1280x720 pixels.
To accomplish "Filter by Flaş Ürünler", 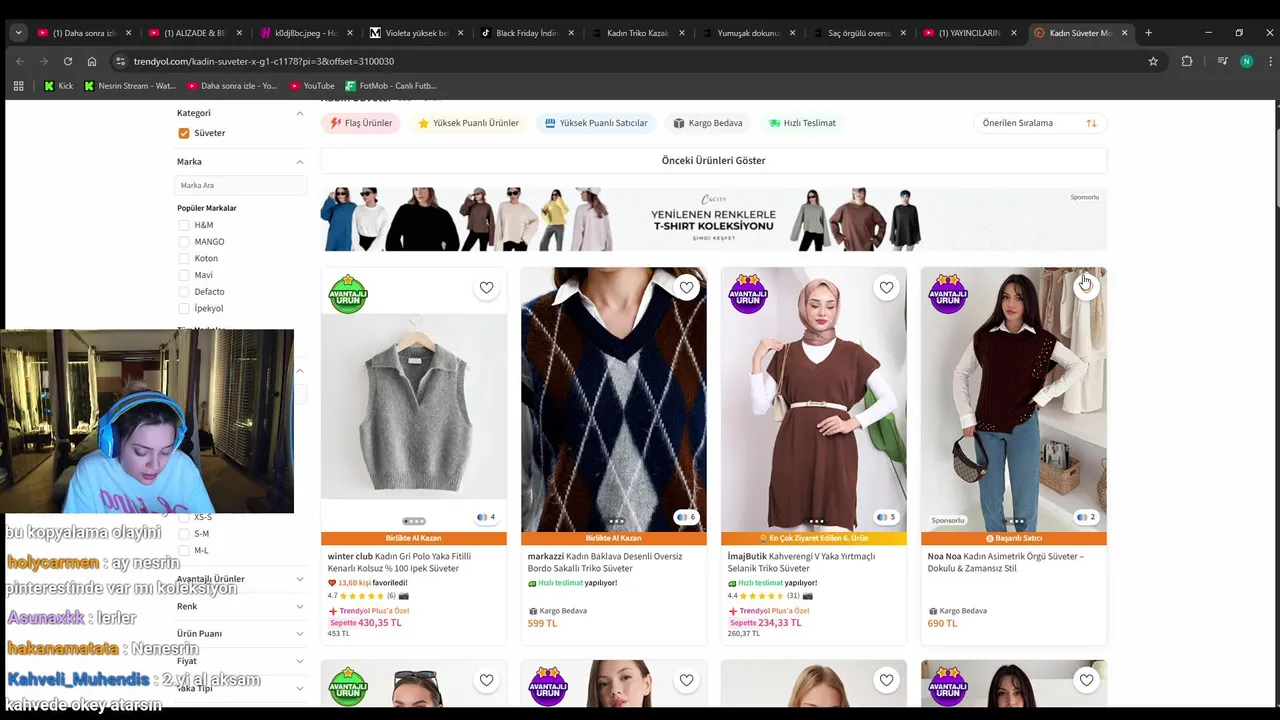I will pyautogui.click(x=362, y=123).
